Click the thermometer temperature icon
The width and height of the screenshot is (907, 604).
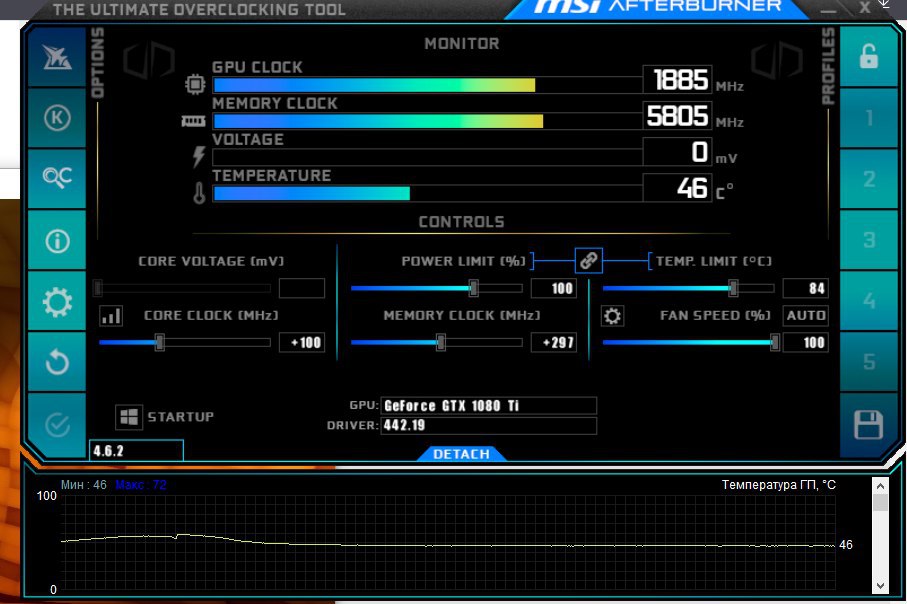coord(199,193)
